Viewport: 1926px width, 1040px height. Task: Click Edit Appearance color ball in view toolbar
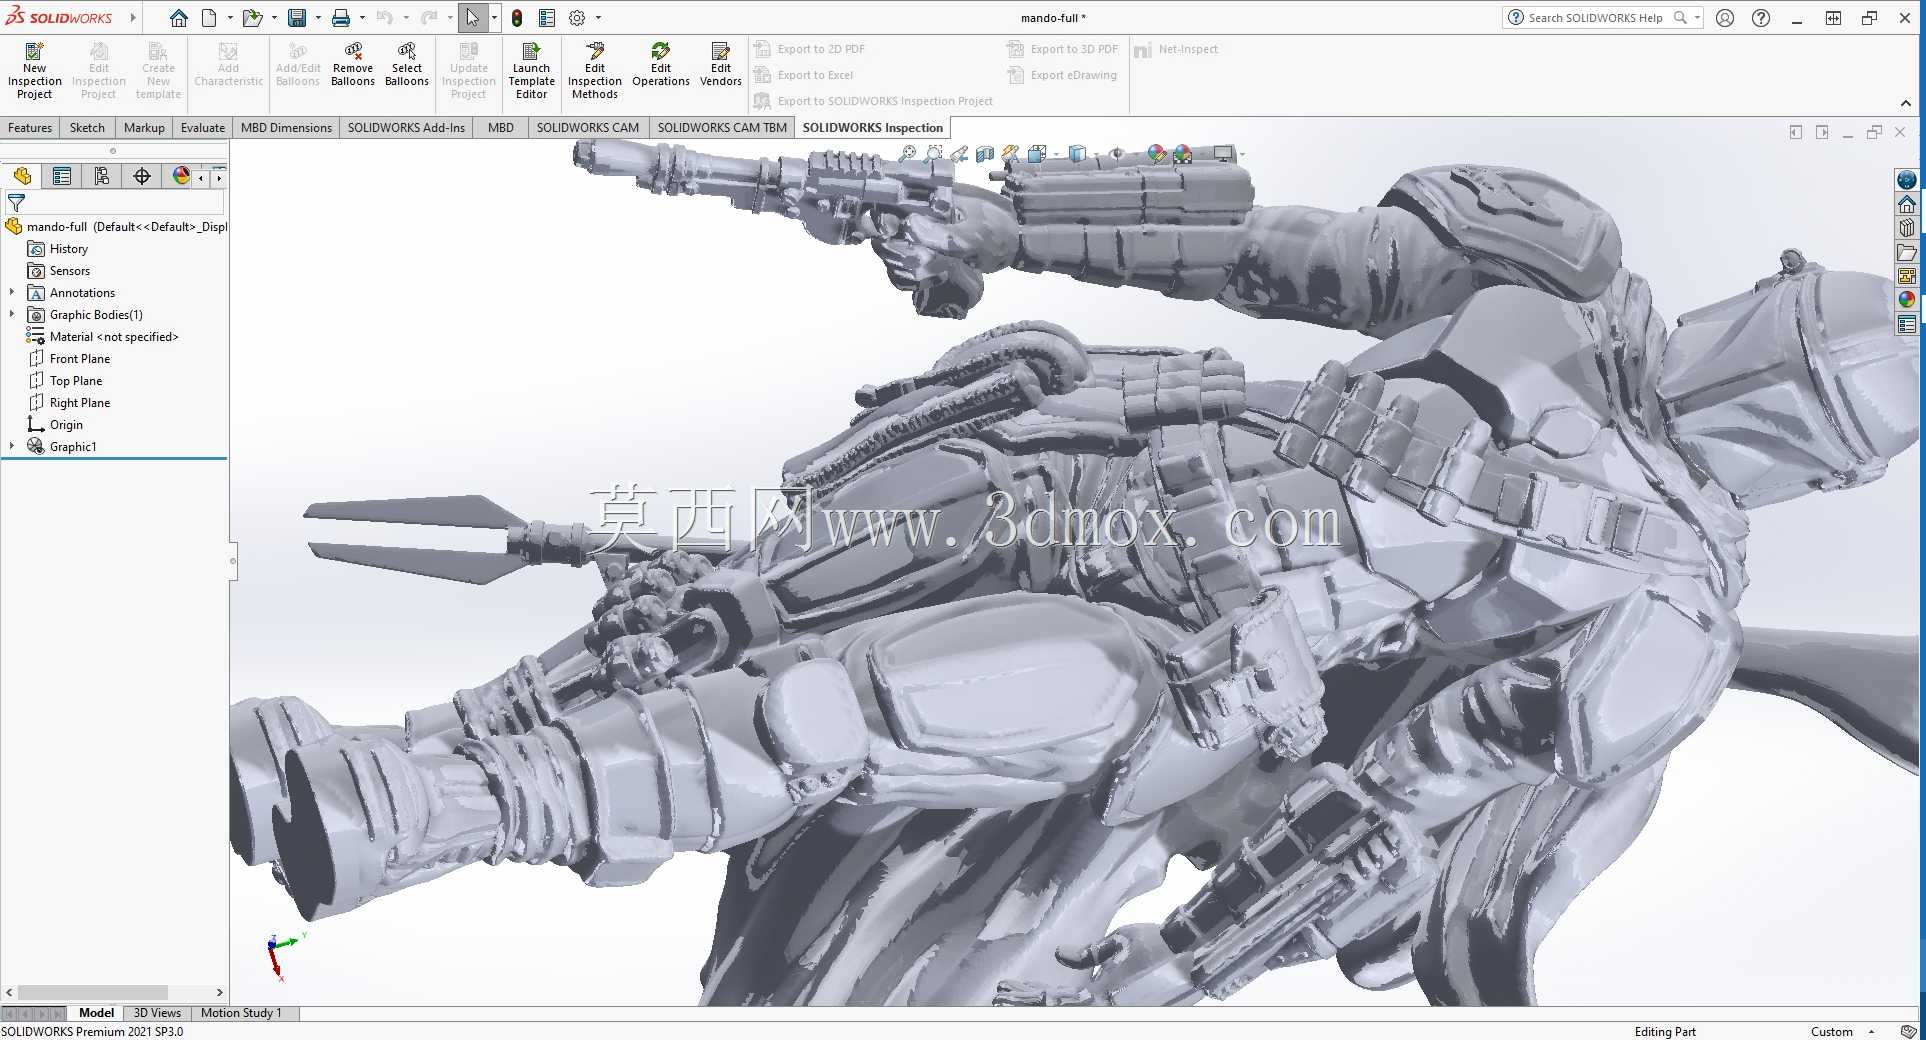pos(1157,154)
